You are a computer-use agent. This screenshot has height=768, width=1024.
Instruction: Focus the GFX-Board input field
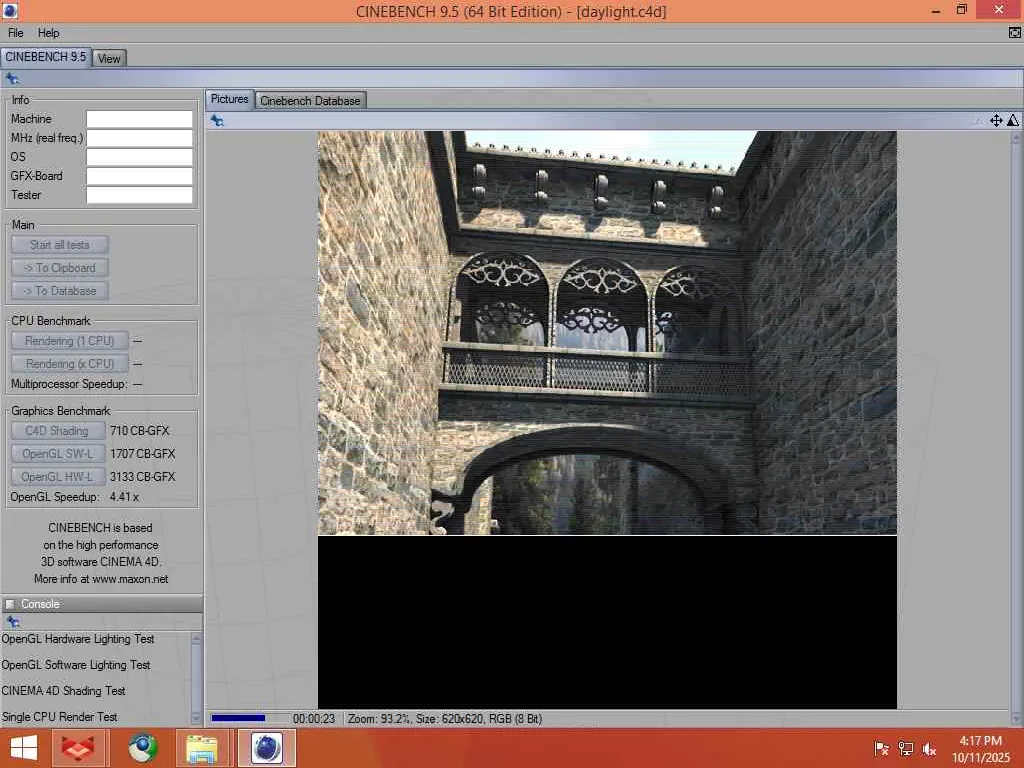coord(139,176)
